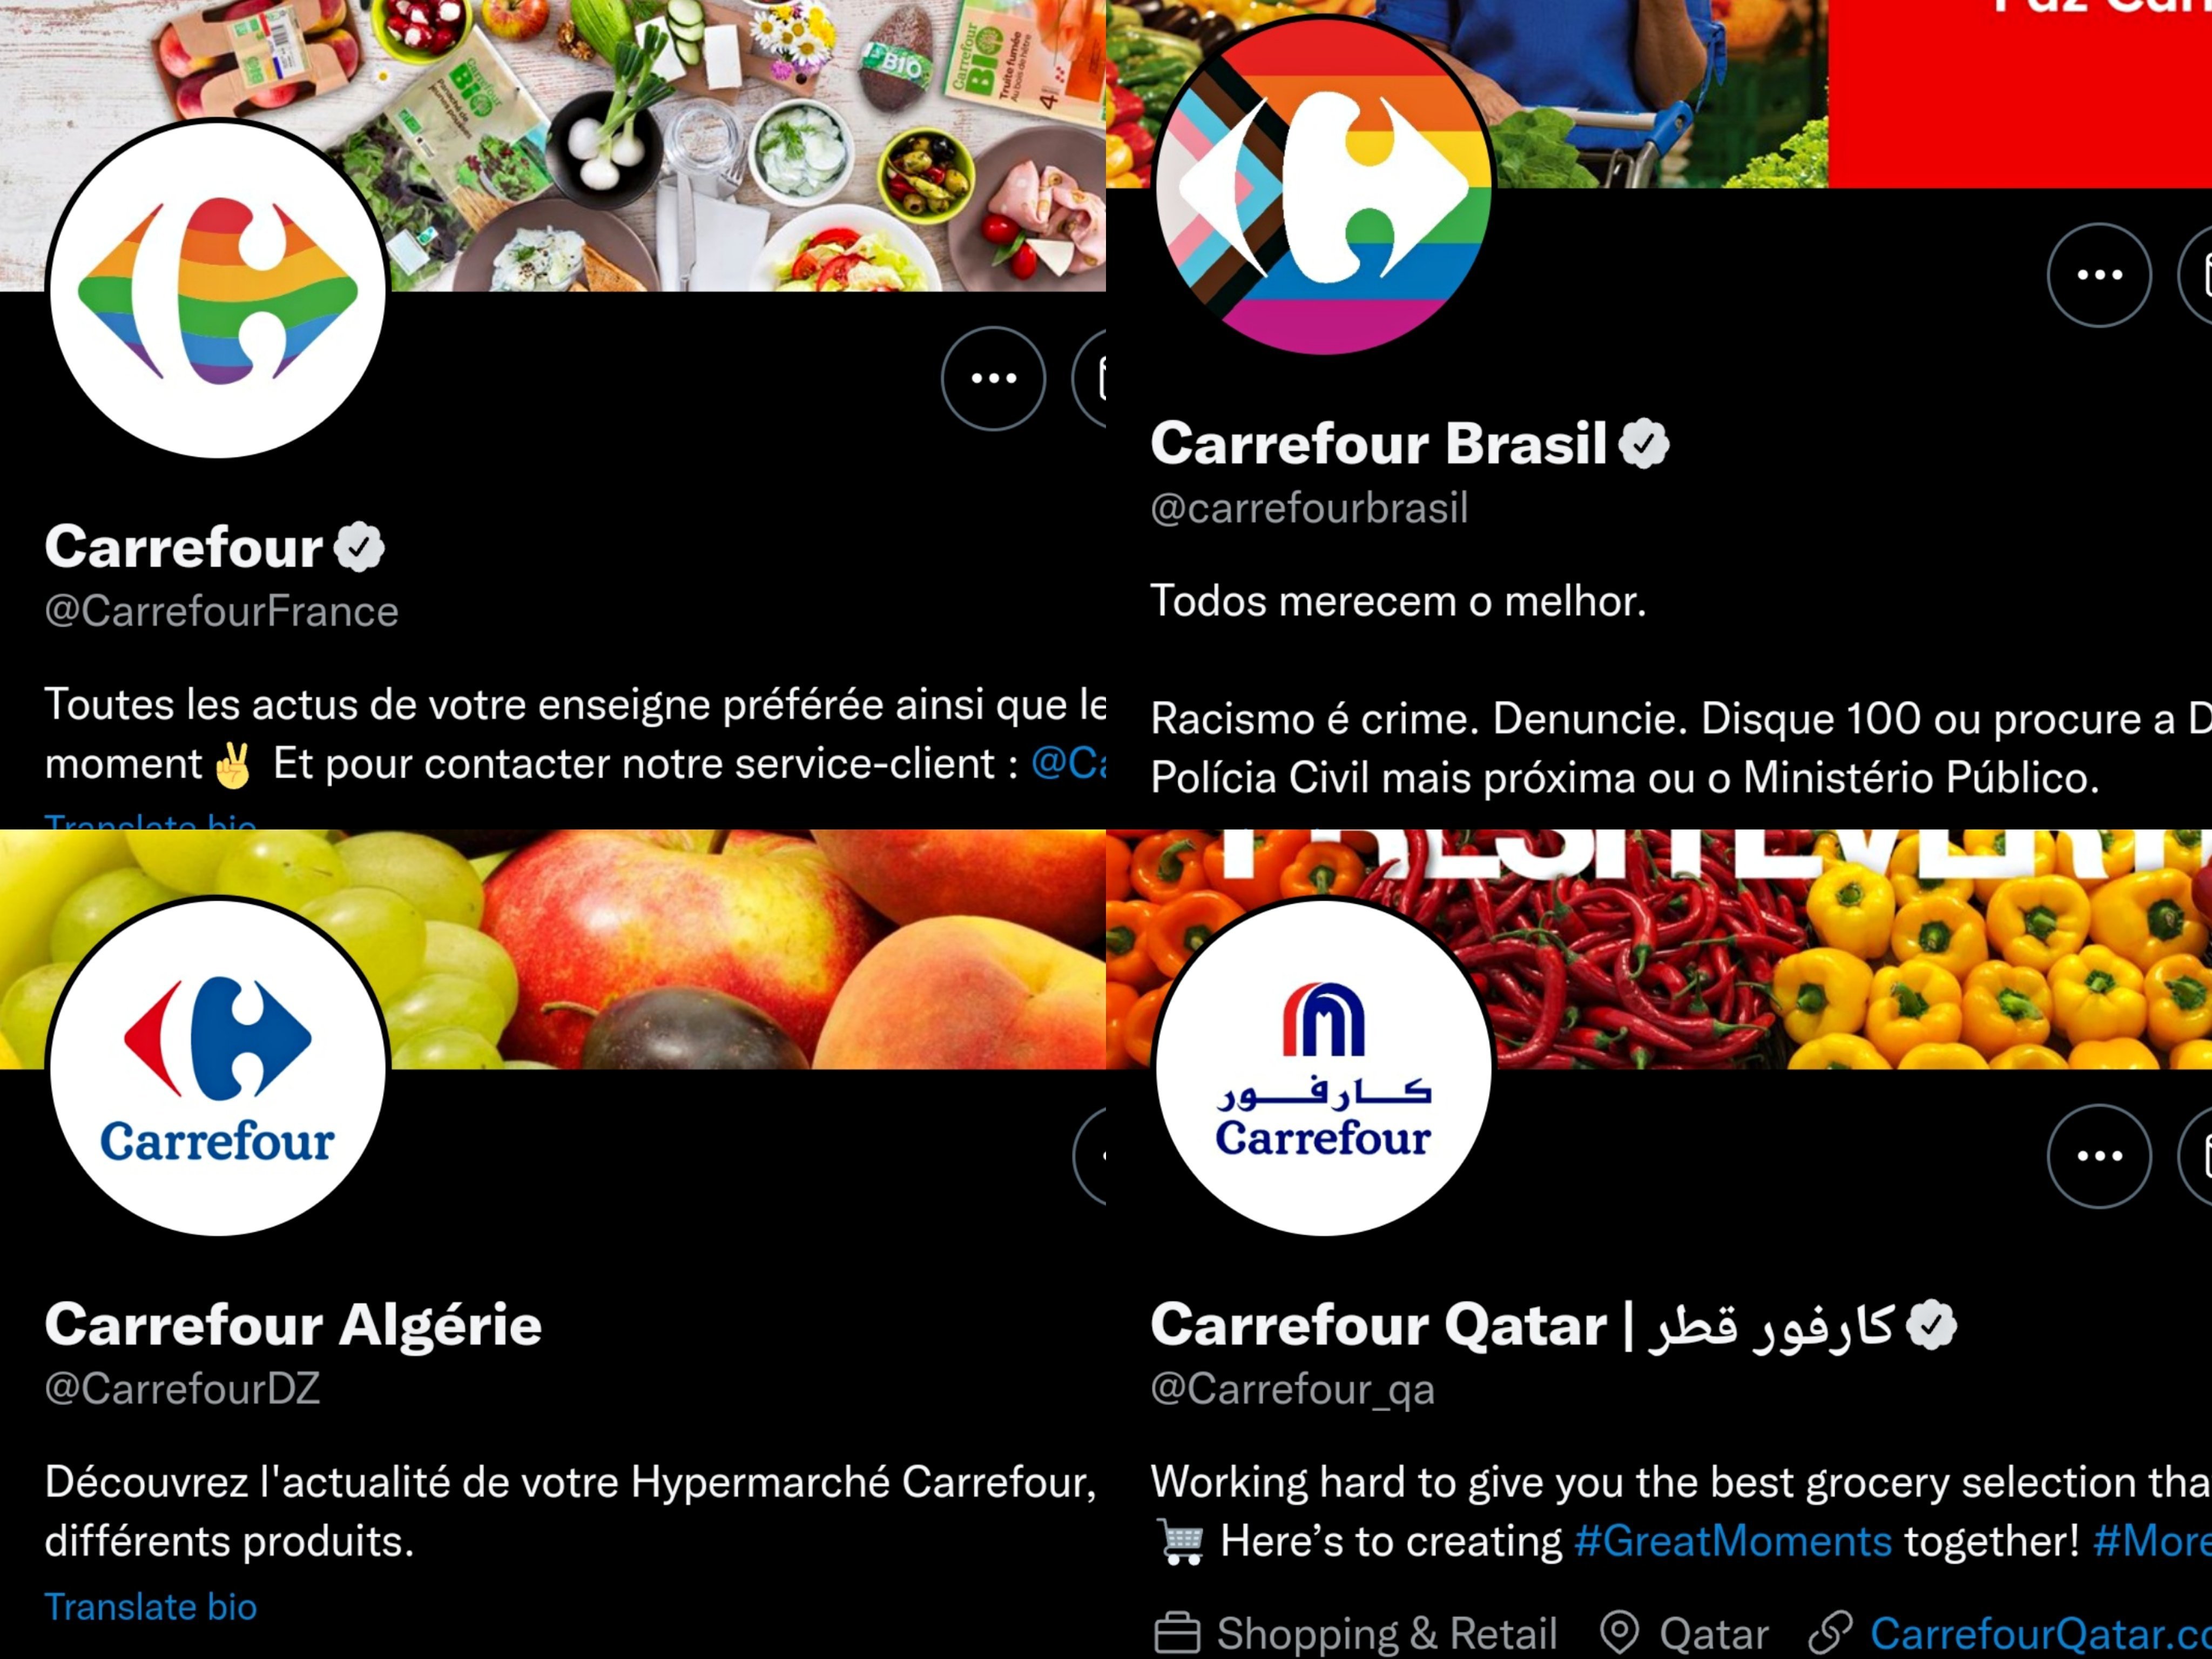
Task: Click the link chain icon beside CarrefourQatar
Action: click(1830, 1633)
